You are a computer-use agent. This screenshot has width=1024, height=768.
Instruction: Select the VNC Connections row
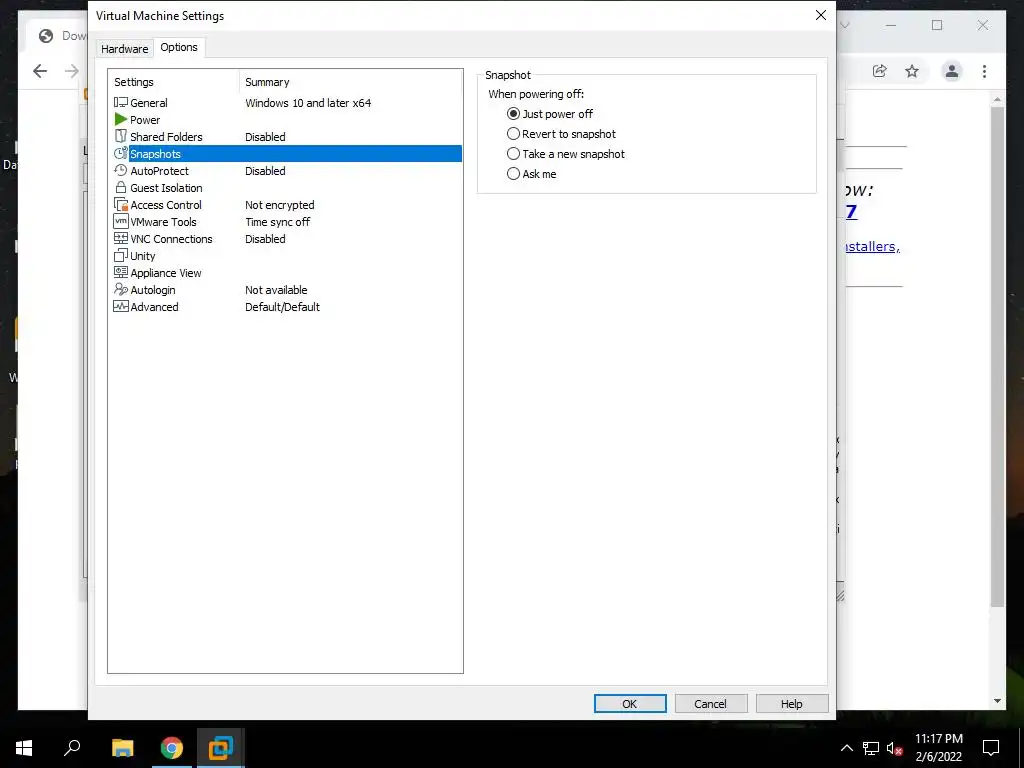pos(287,238)
